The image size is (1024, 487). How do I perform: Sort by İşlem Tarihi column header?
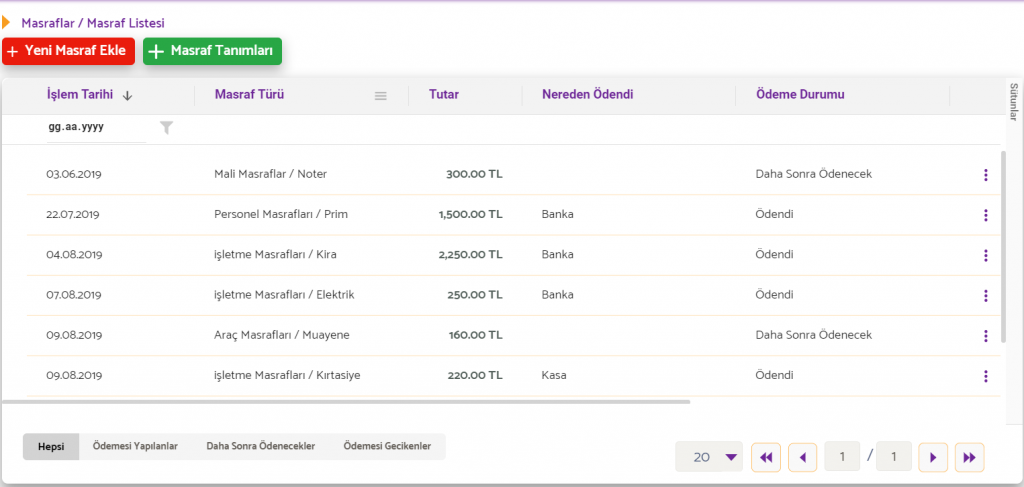(x=80, y=95)
